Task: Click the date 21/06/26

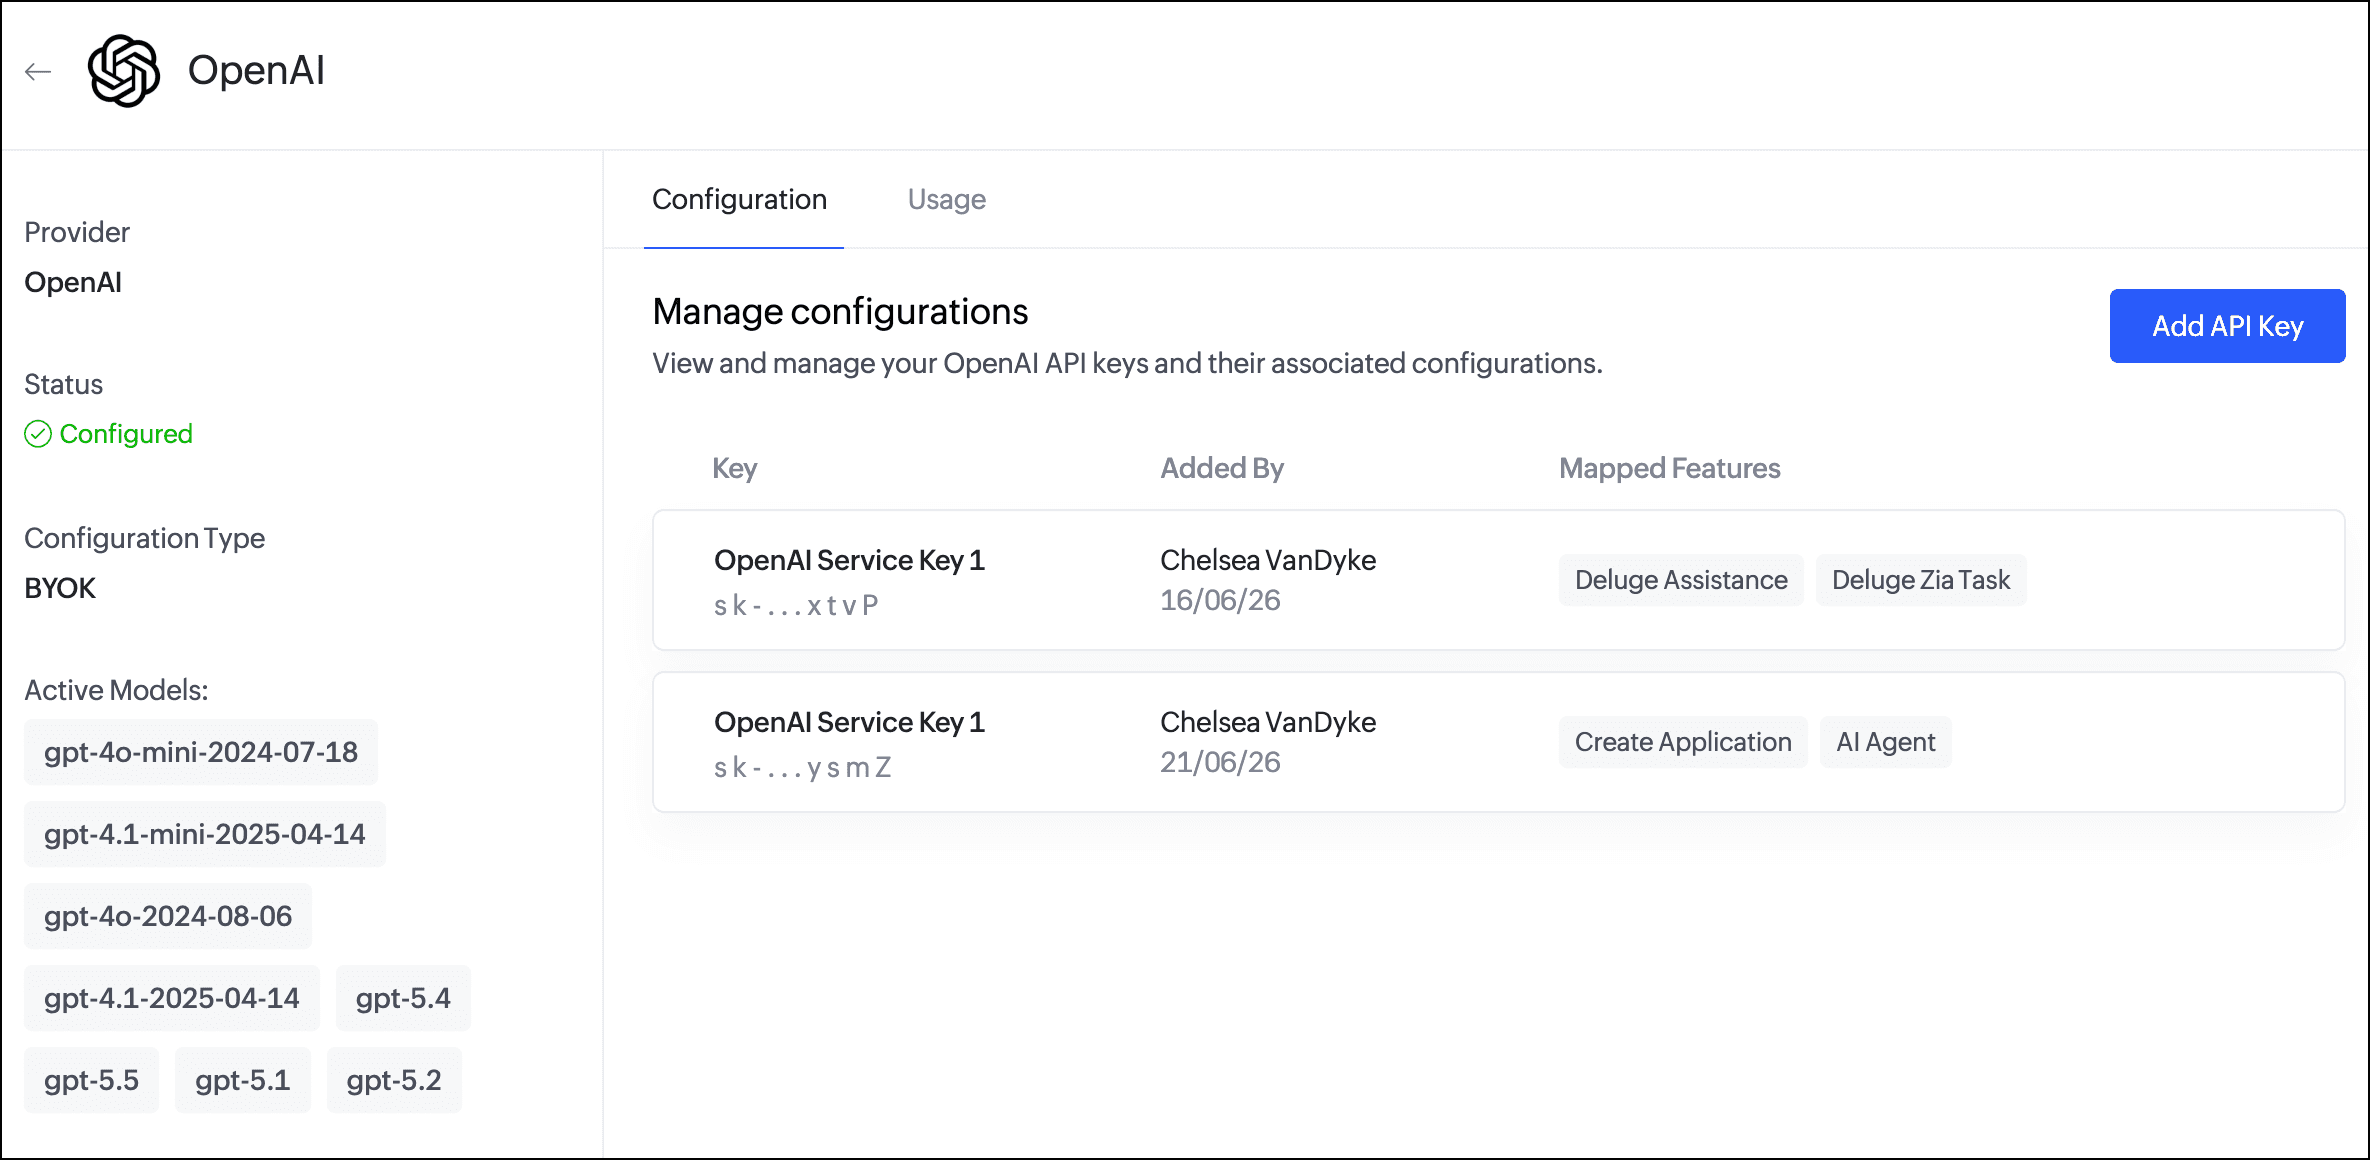Action: 1220,762
